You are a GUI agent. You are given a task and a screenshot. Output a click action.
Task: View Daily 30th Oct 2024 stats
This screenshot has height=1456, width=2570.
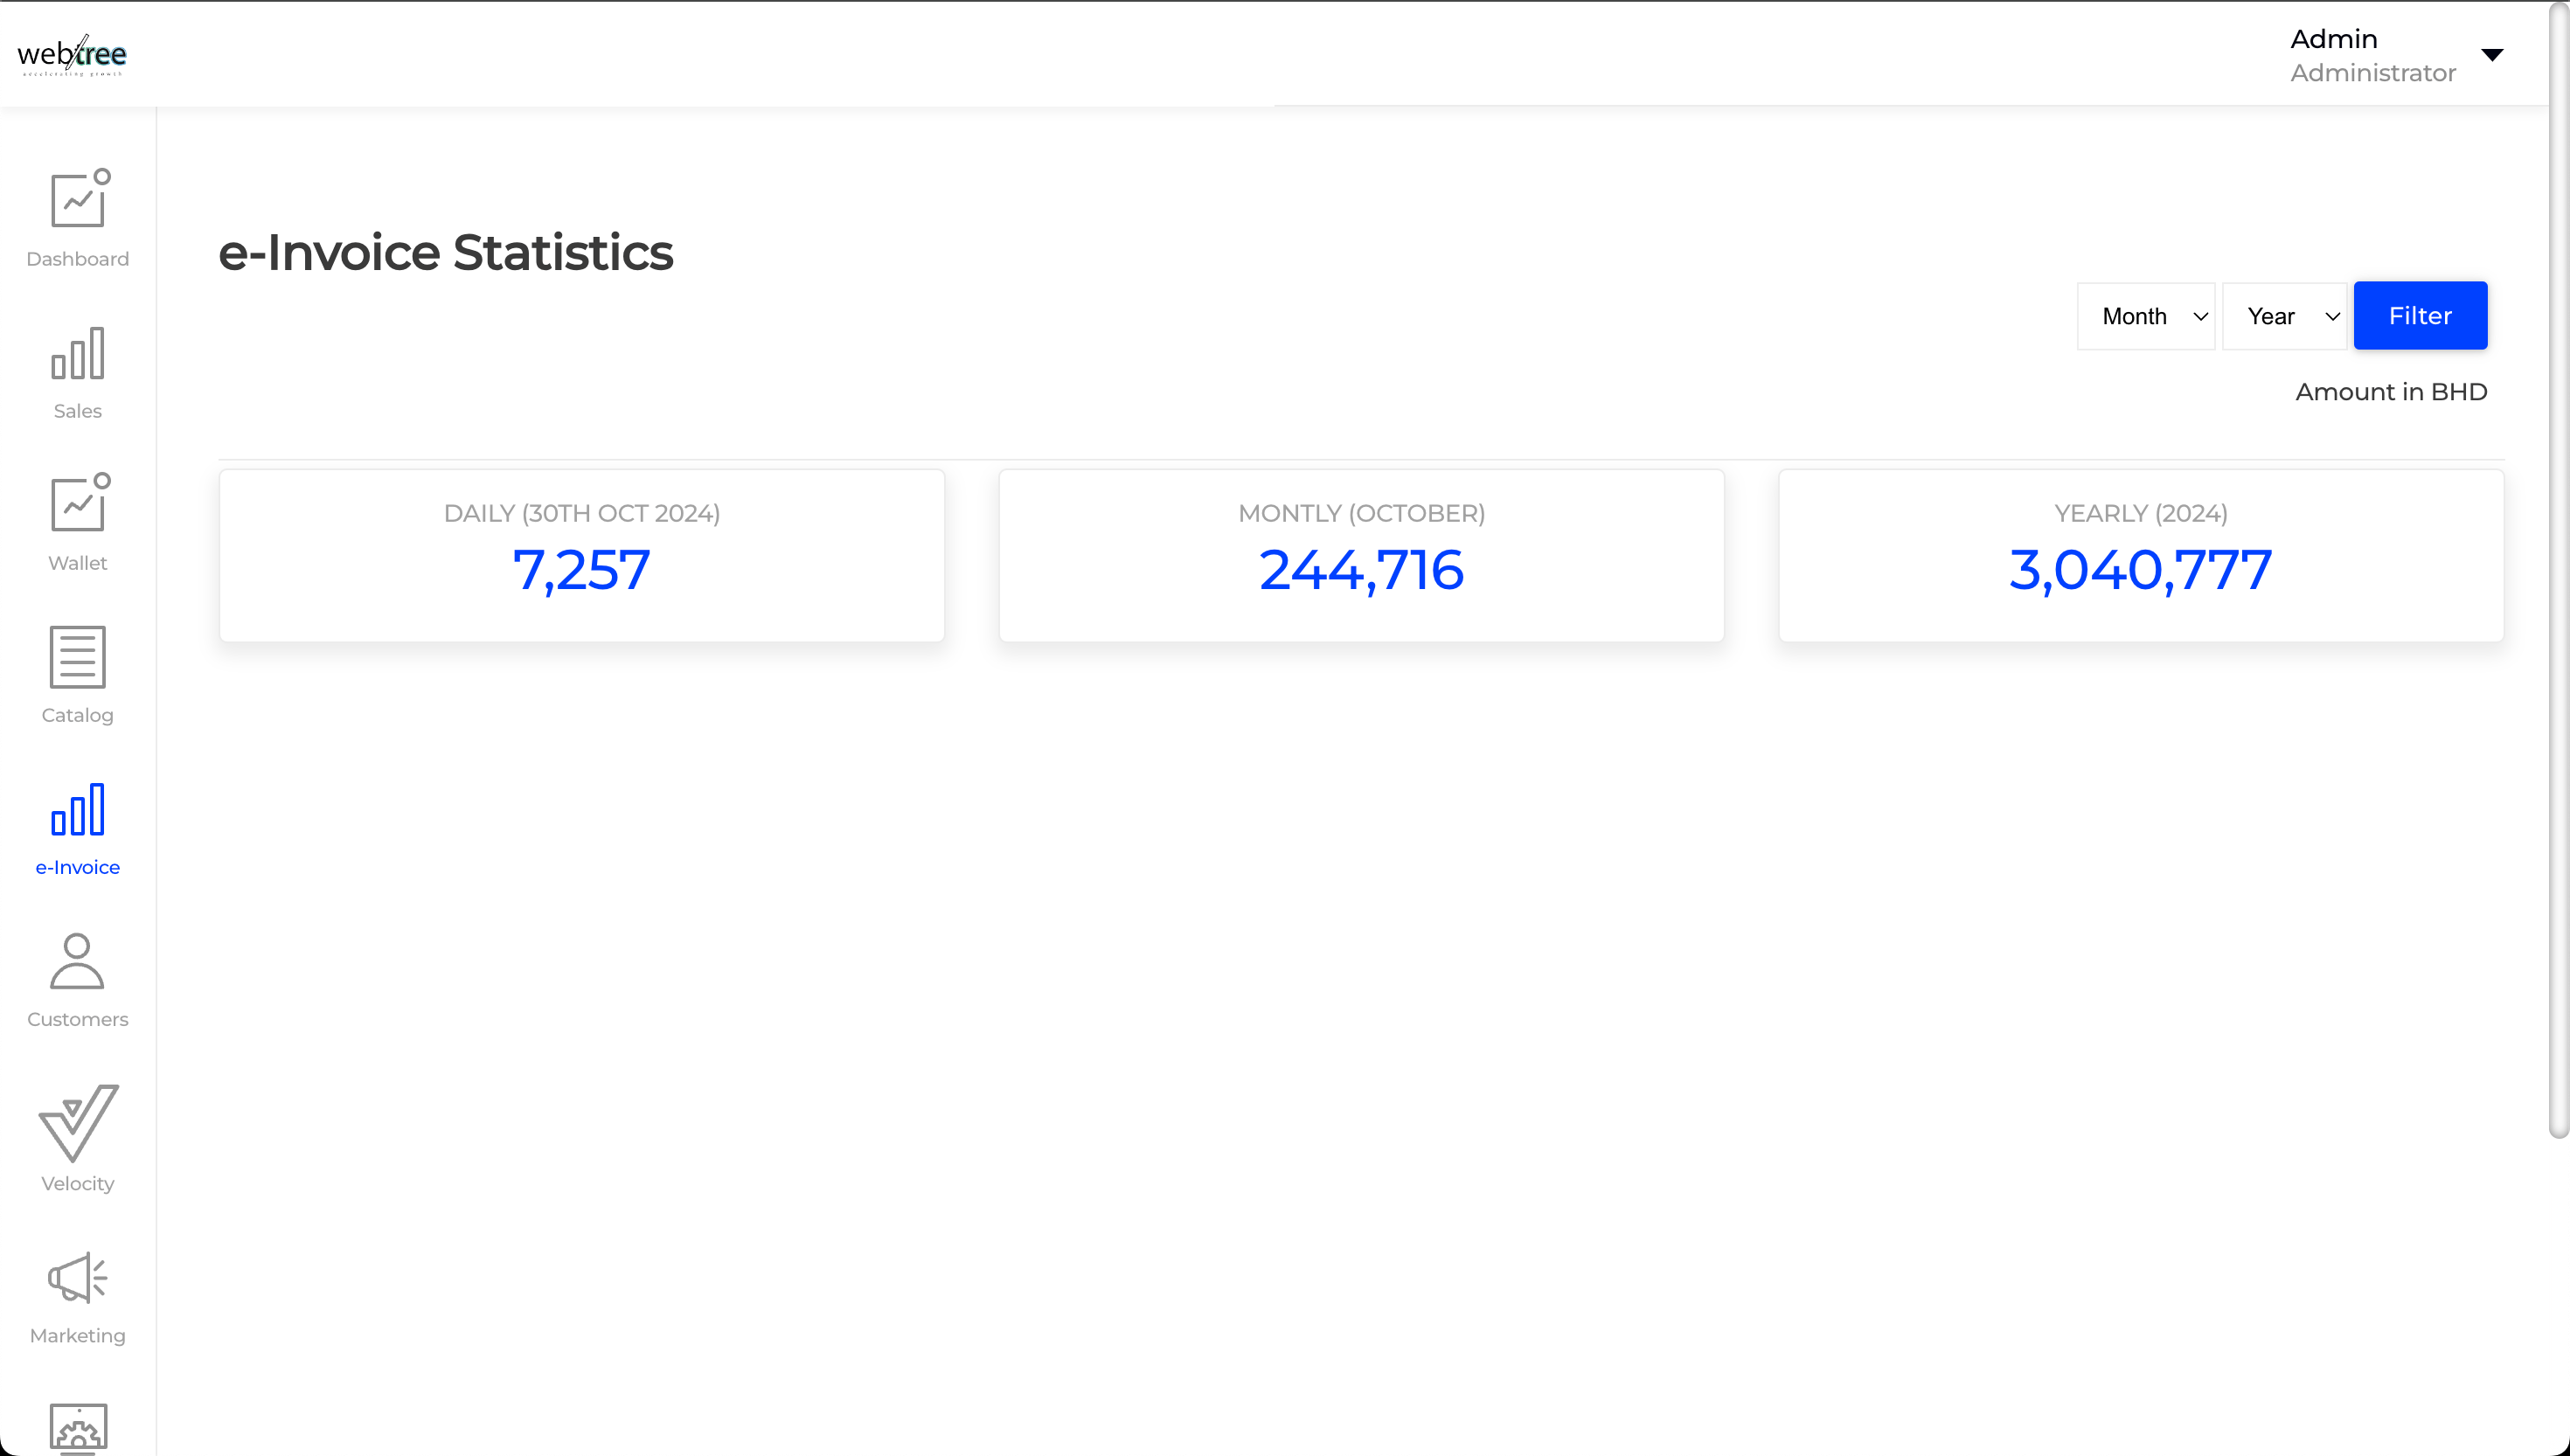pos(580,554)
